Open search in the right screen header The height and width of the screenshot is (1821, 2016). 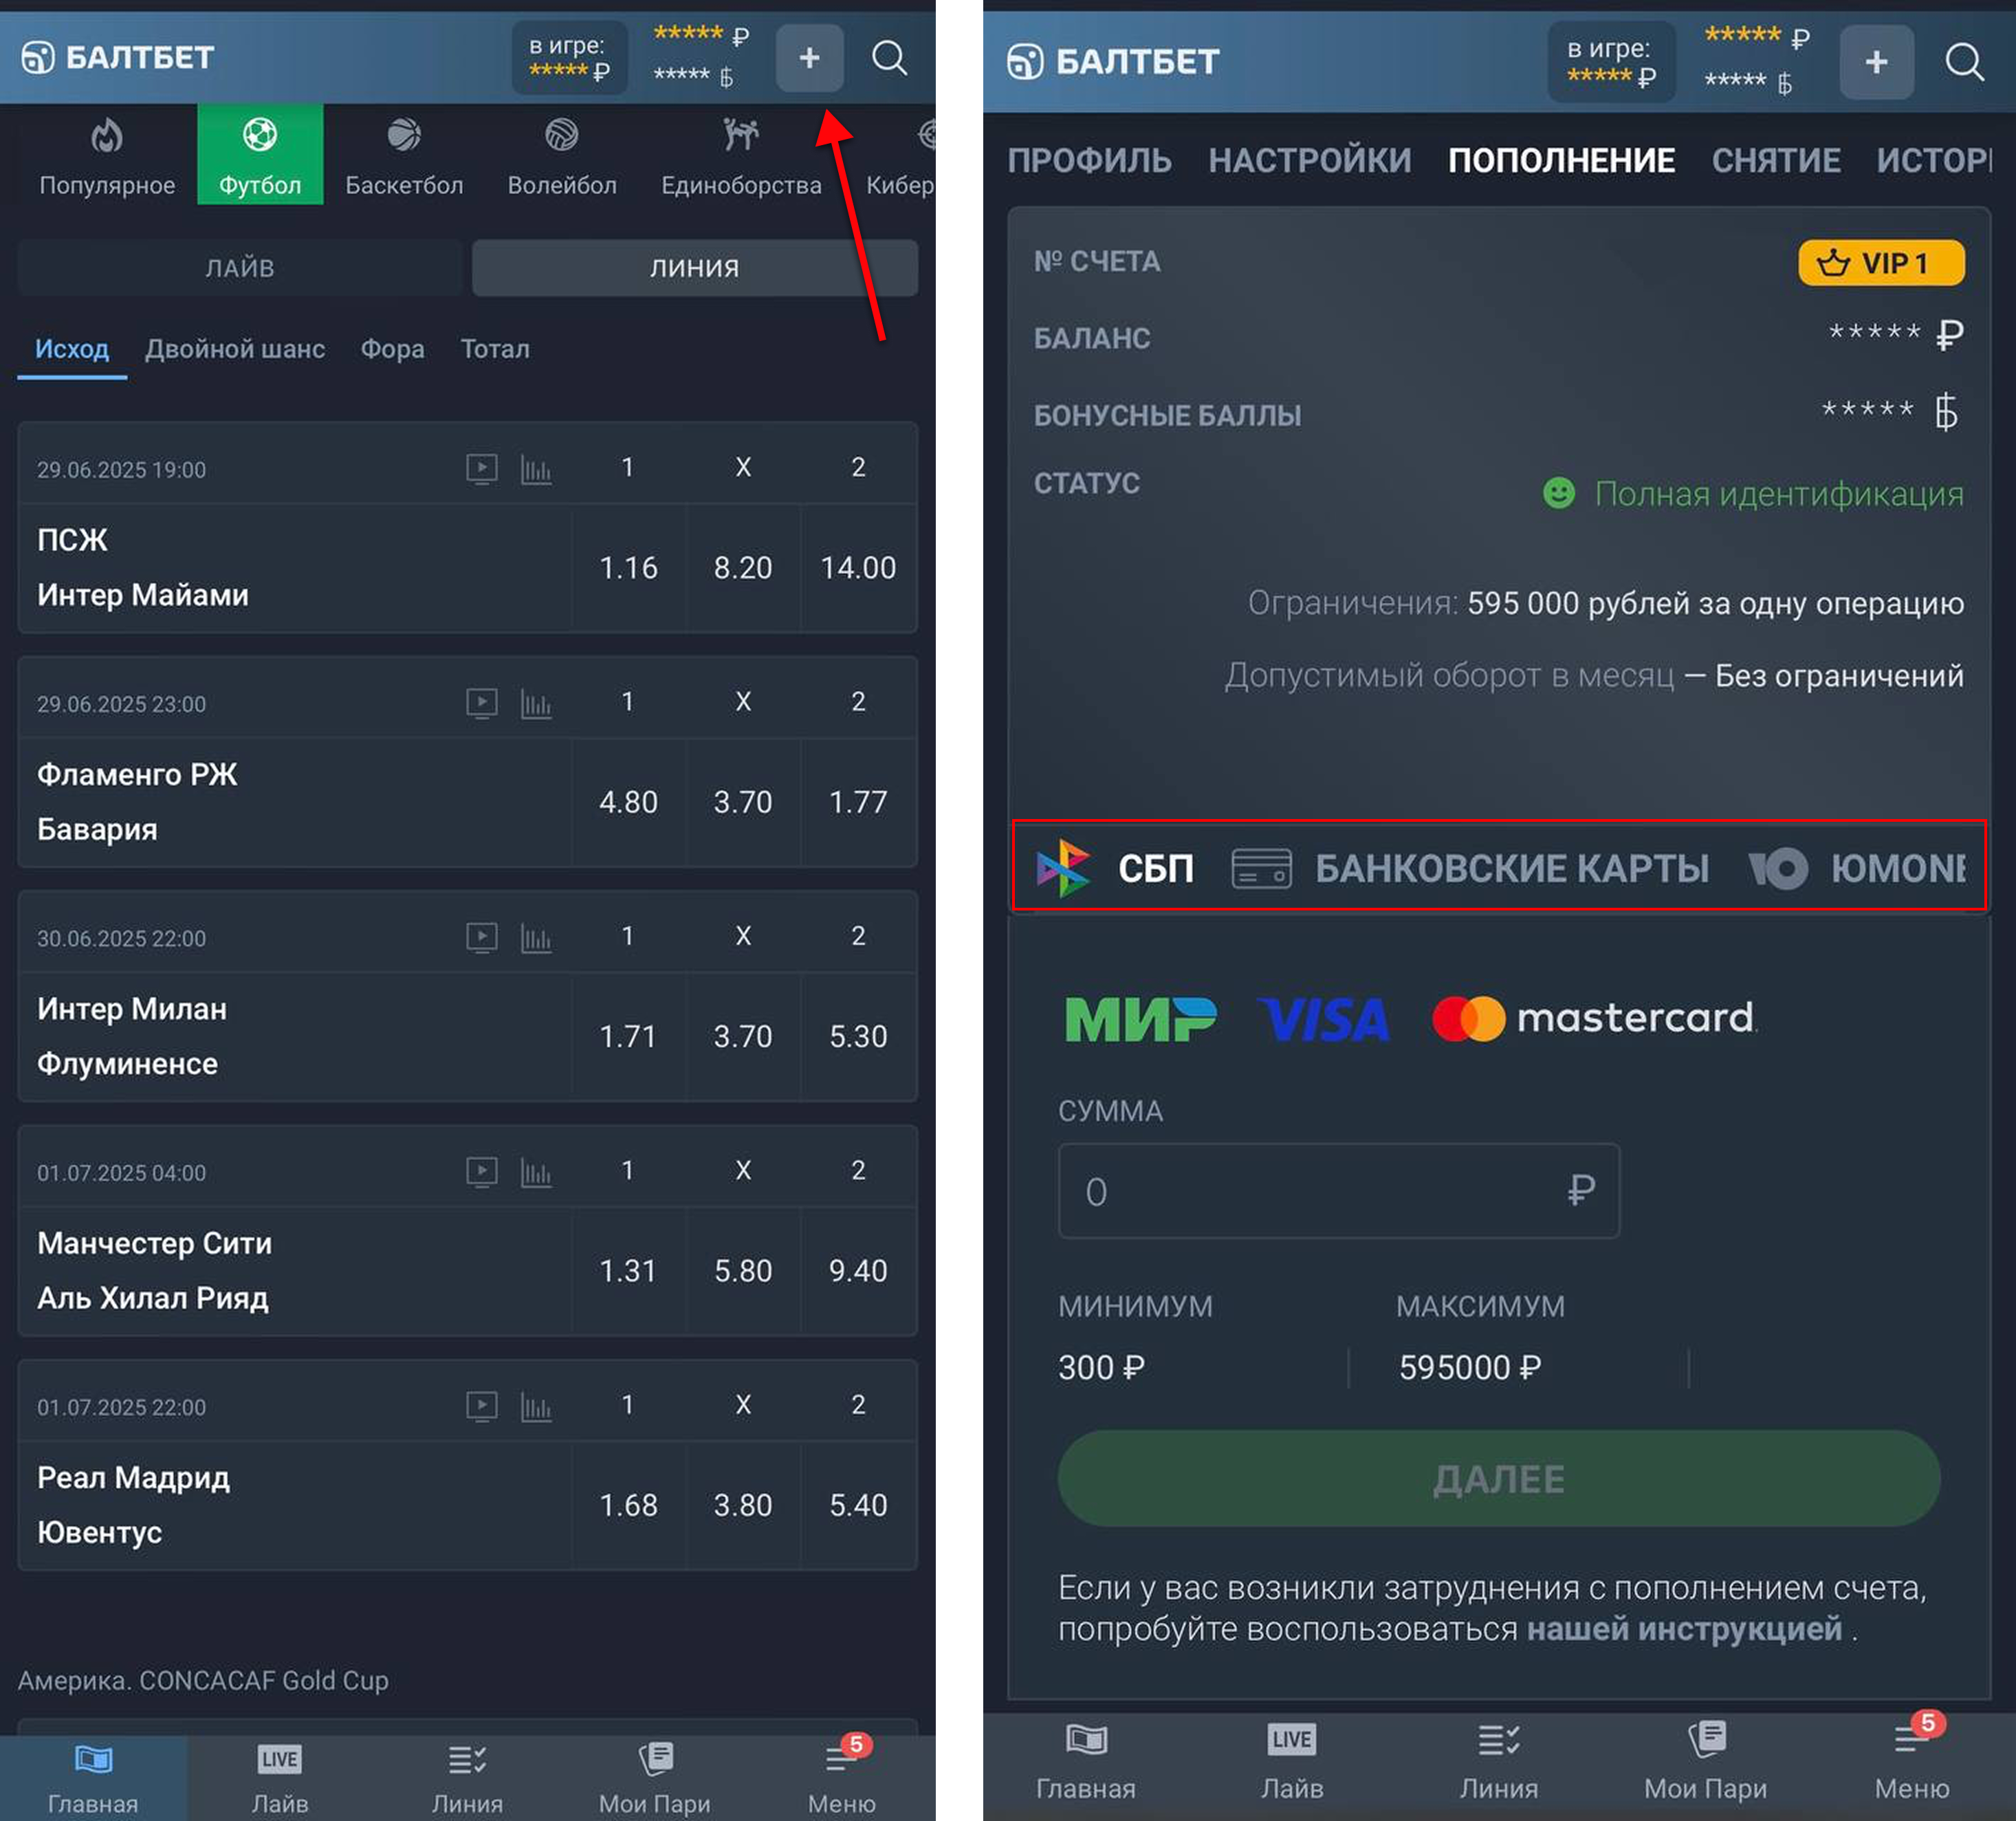point(1963,62)
